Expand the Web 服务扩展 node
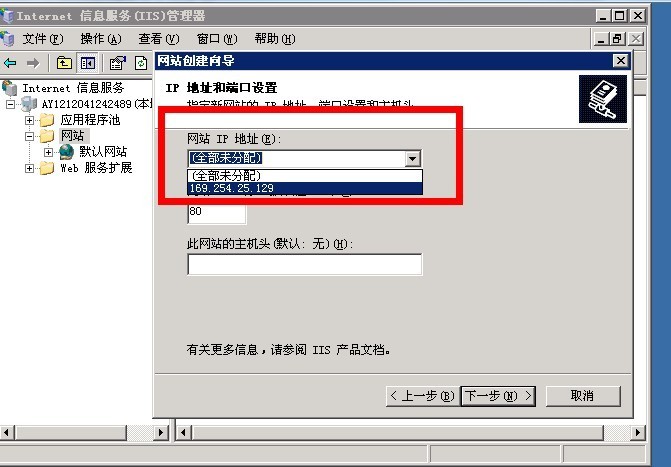The image size is (671, 467). point(29,168)
